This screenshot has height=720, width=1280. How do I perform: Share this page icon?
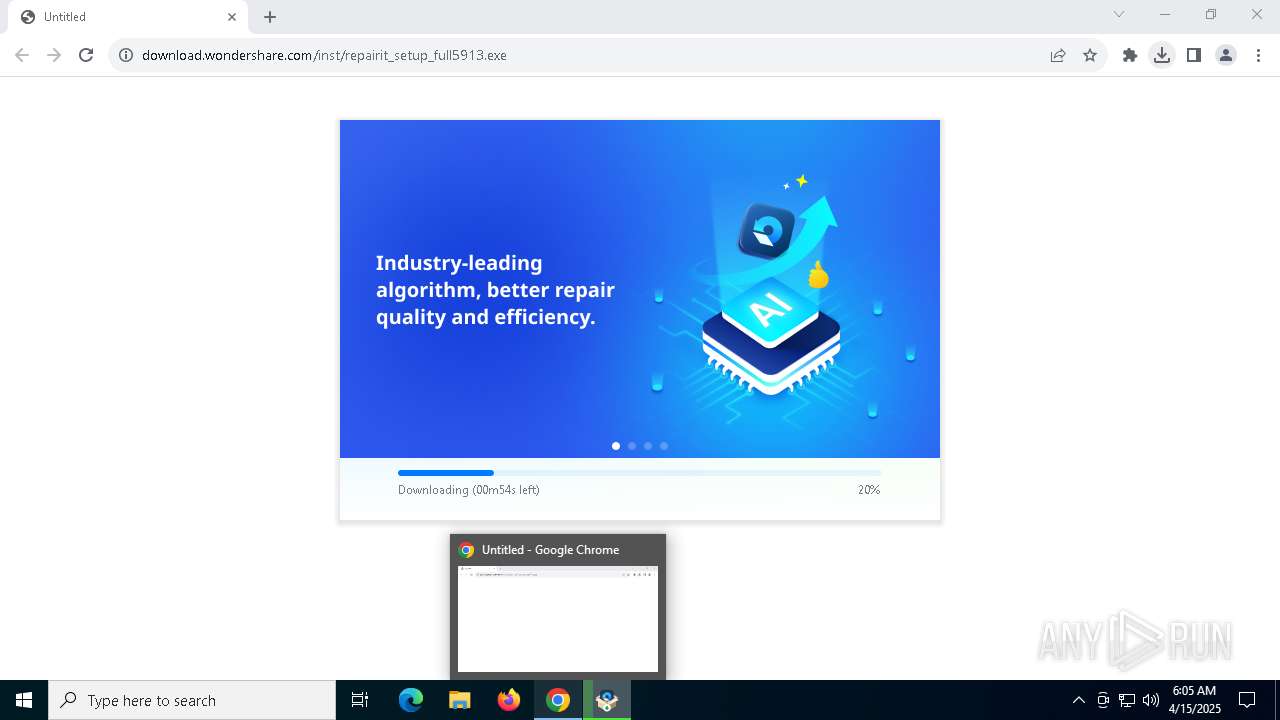(x=1058, y=55)
